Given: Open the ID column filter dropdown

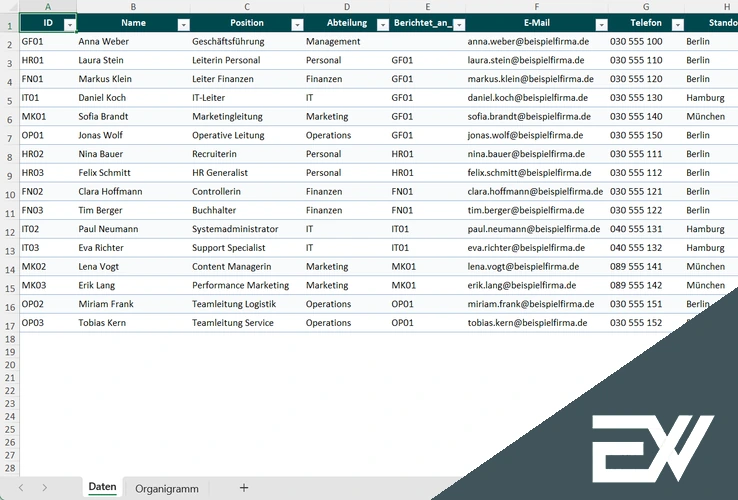Looking at the screenshot, I should [69, 23].
